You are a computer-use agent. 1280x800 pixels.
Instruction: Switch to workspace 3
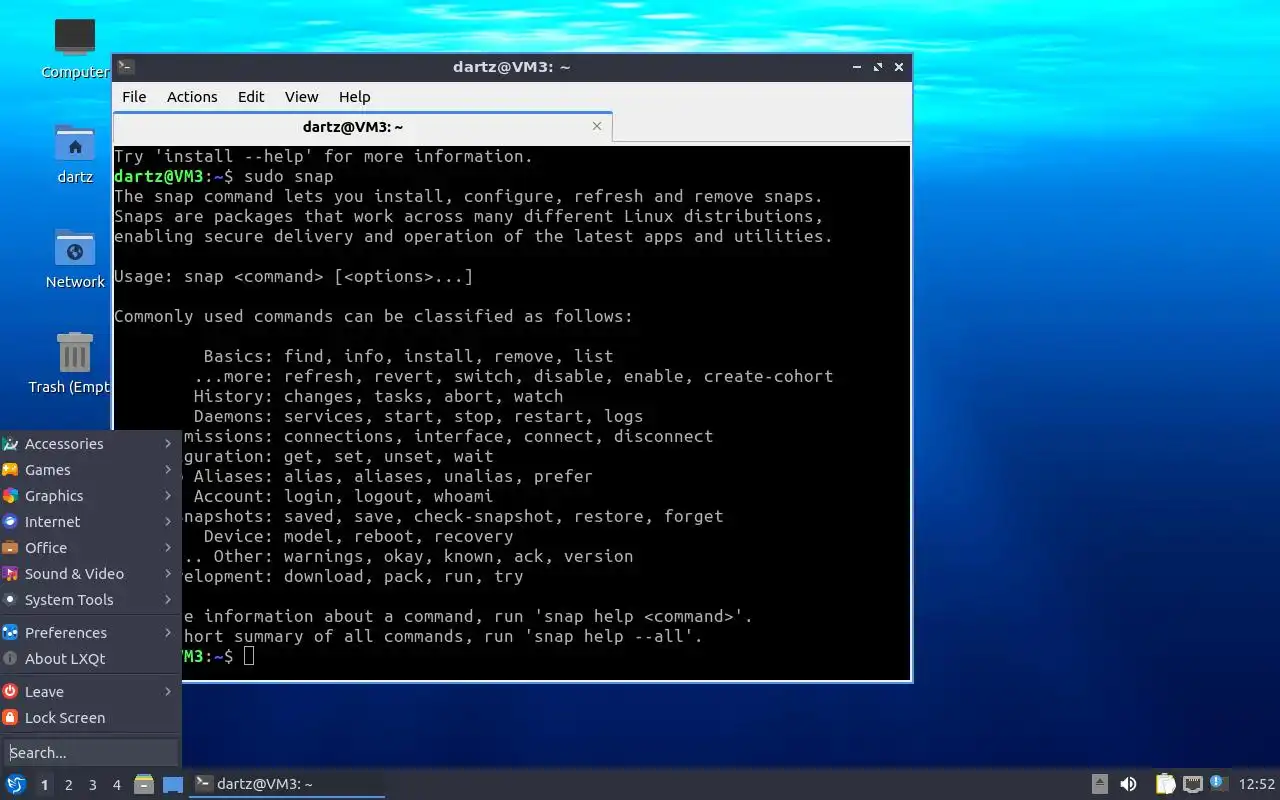click(92, 785)
